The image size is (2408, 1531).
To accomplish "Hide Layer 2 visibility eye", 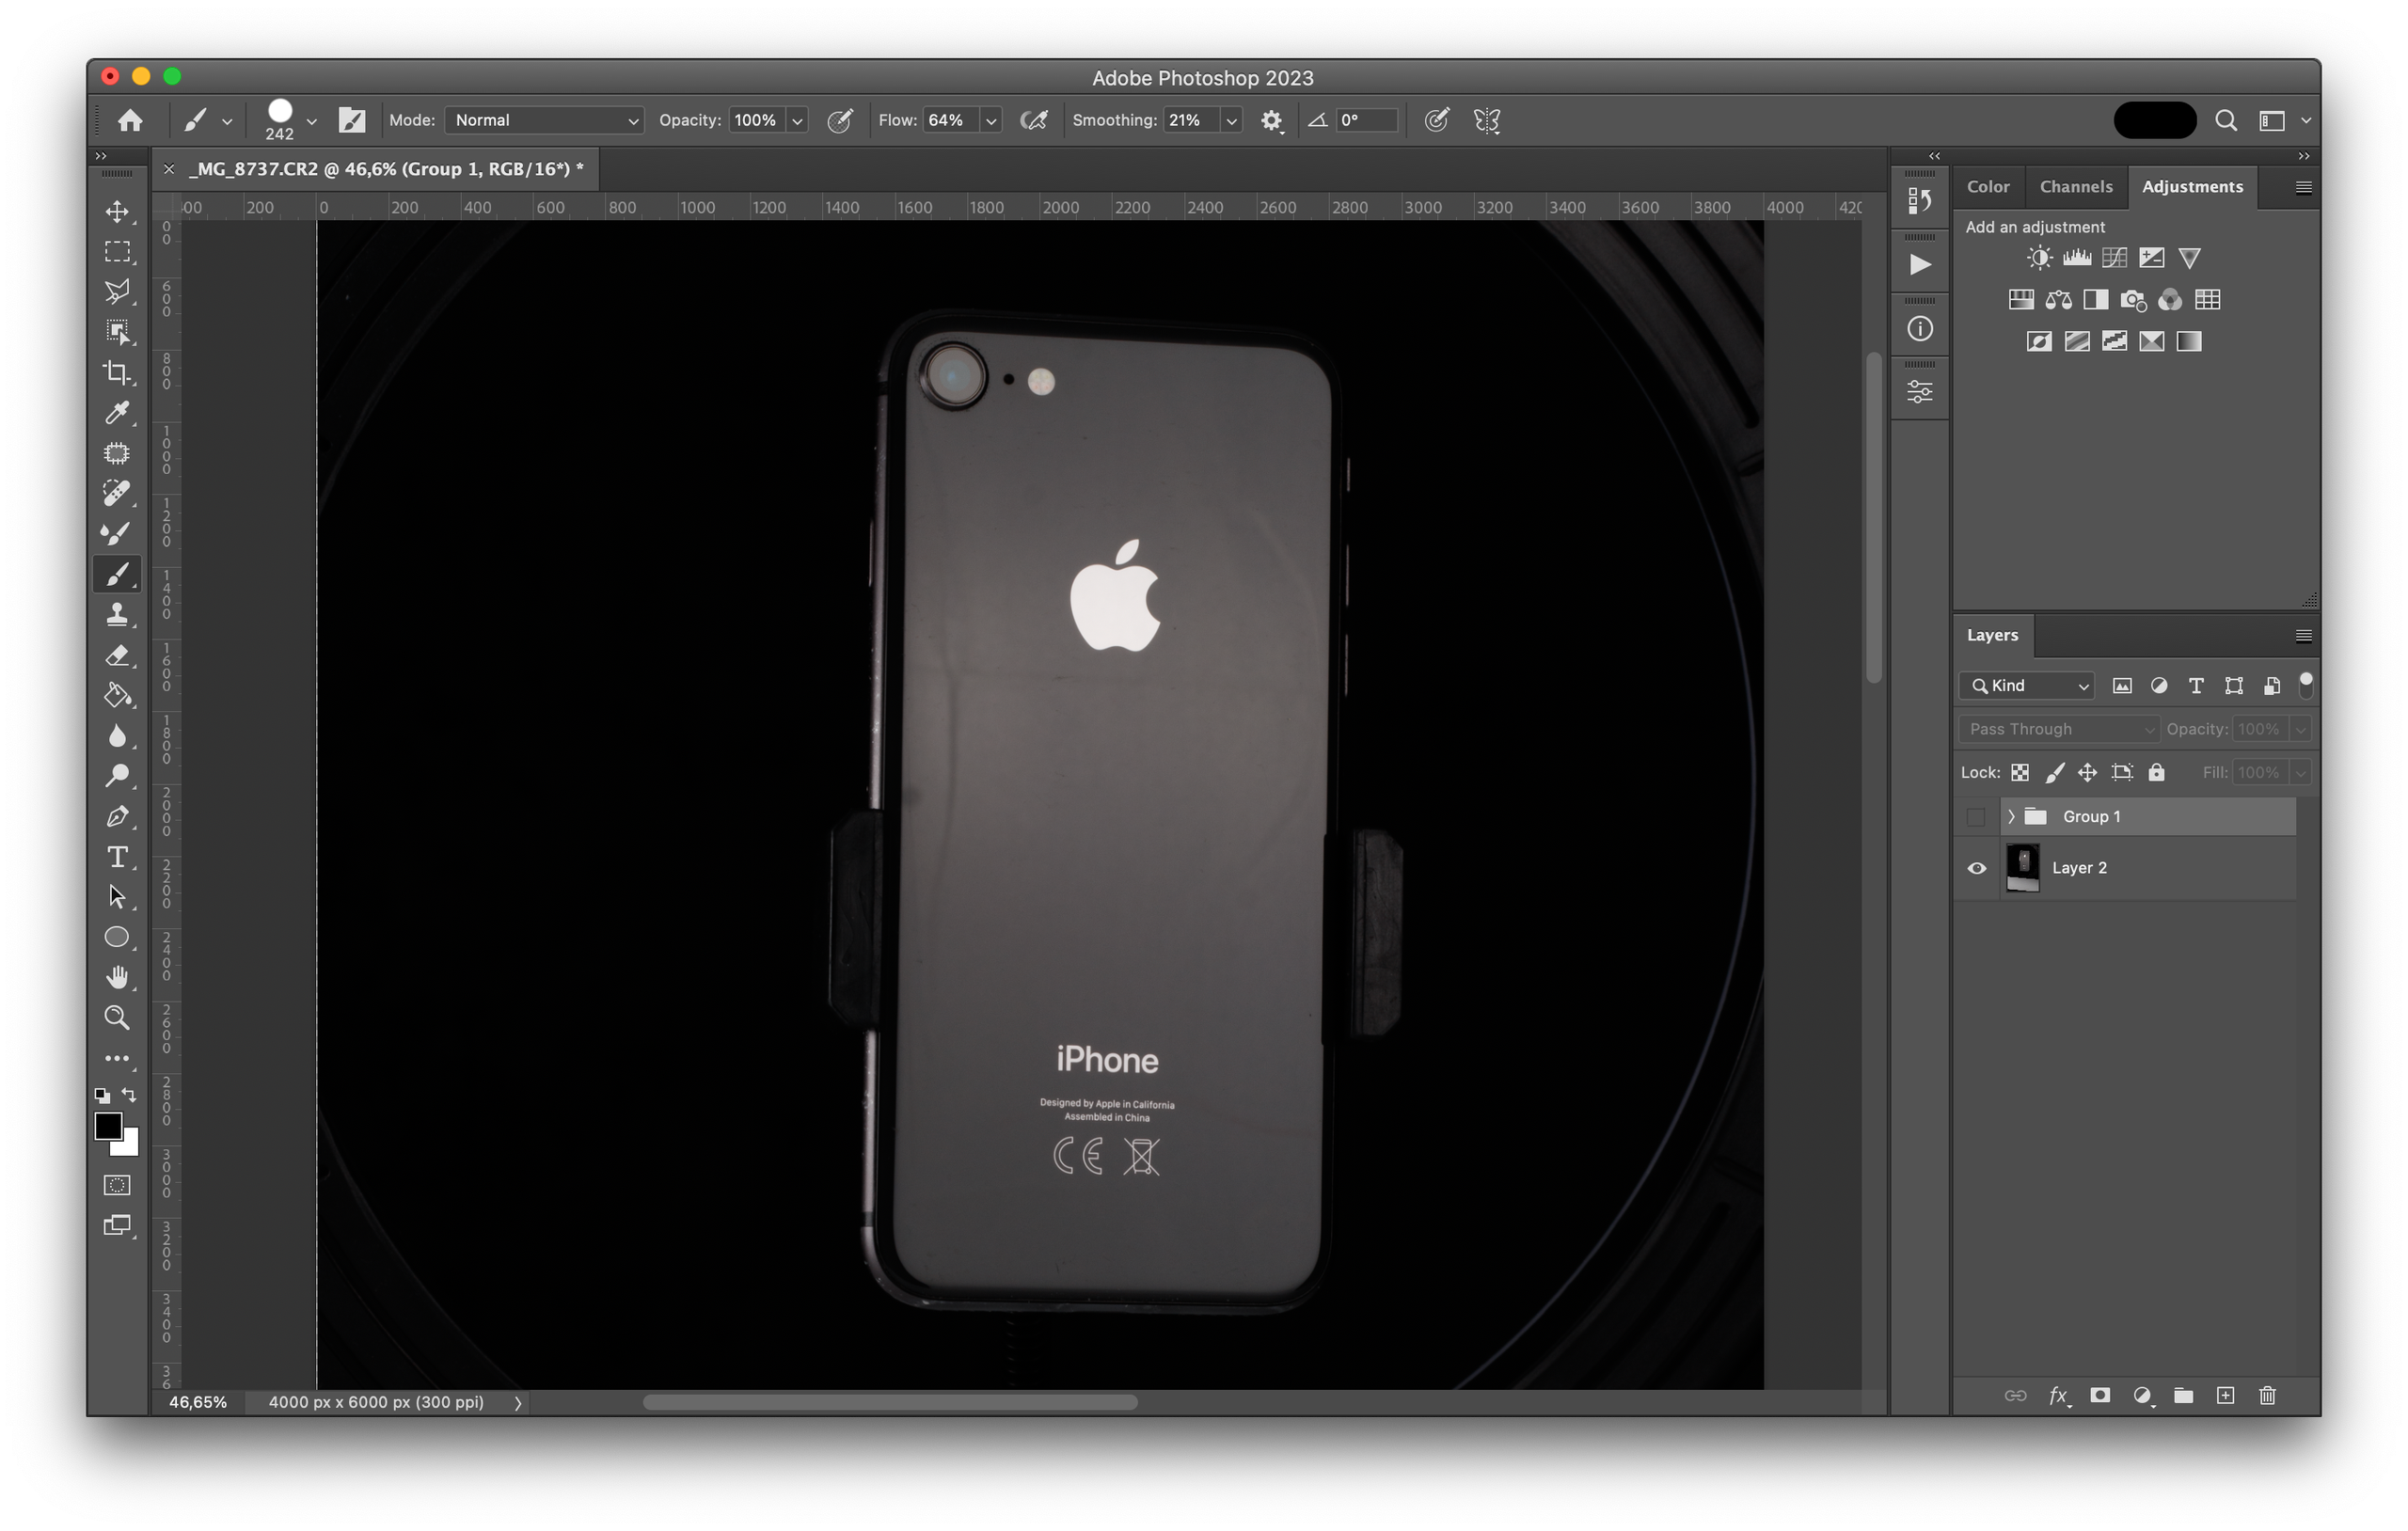I will [1976, 868].
